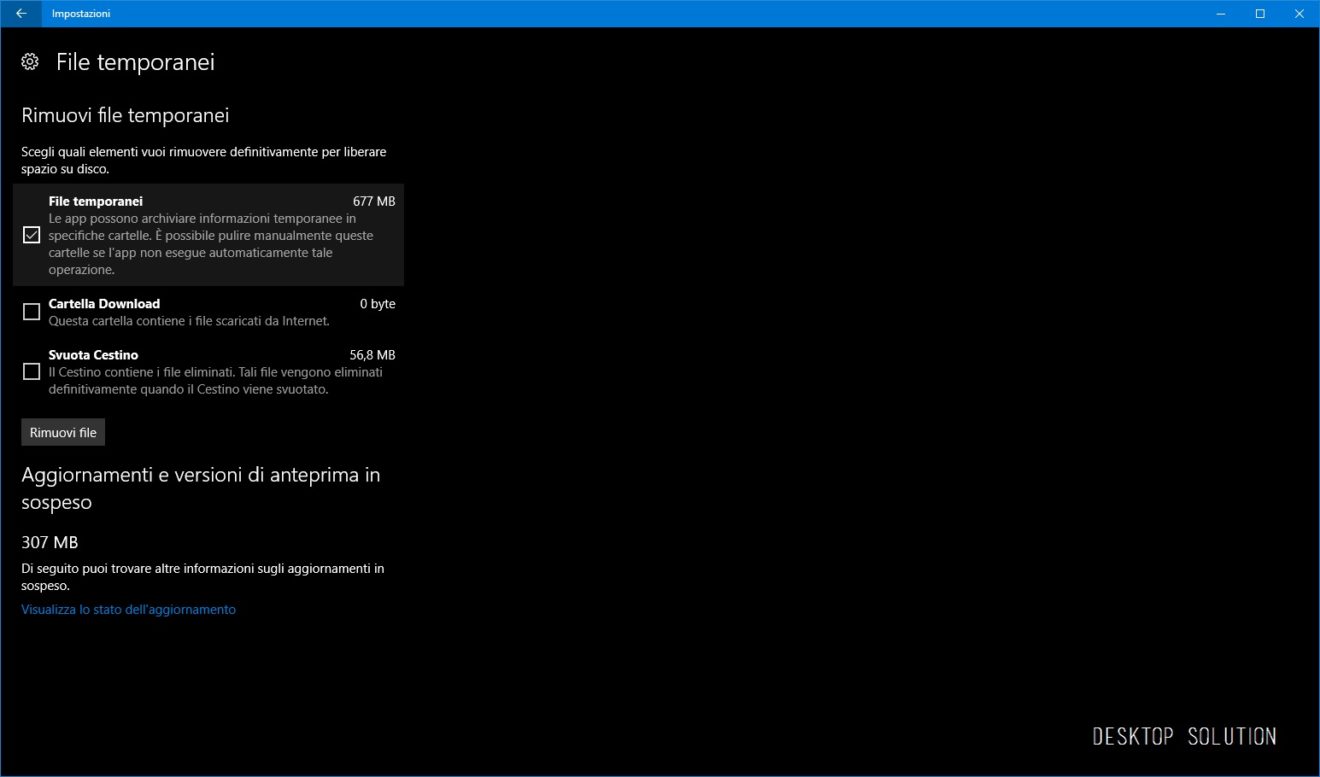
Task: Click the settings gear icon beside File temporanei
Action: click(x=30, y=62)
